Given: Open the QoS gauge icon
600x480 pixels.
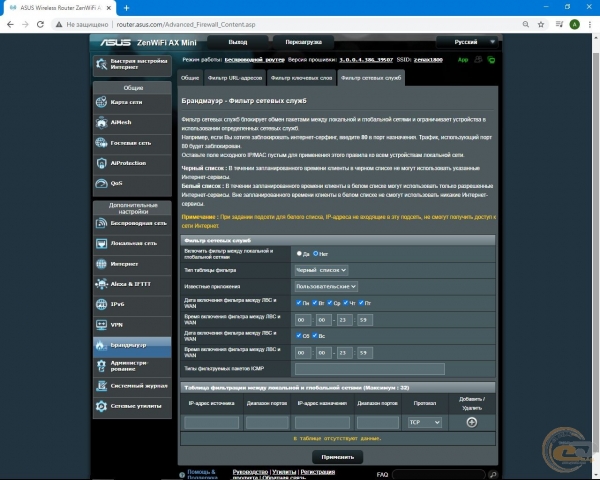Looking at the screenshot, I should (101, 183).
